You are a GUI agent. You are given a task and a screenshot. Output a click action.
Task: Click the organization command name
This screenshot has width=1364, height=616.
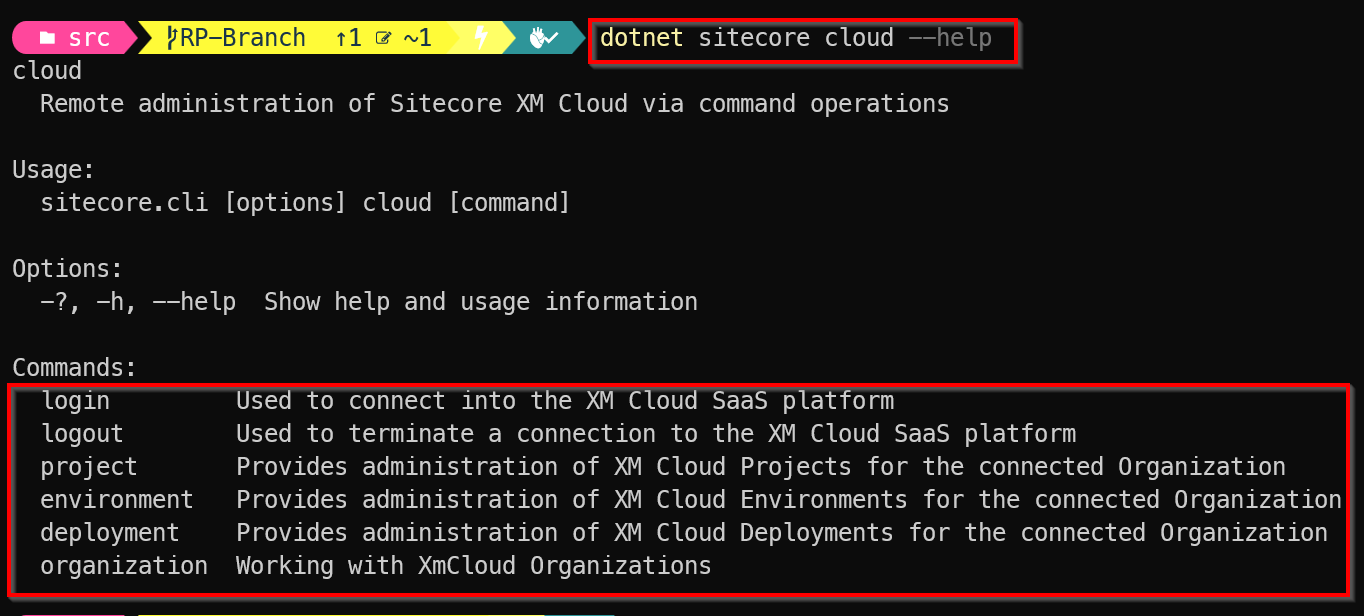point(124,566)
